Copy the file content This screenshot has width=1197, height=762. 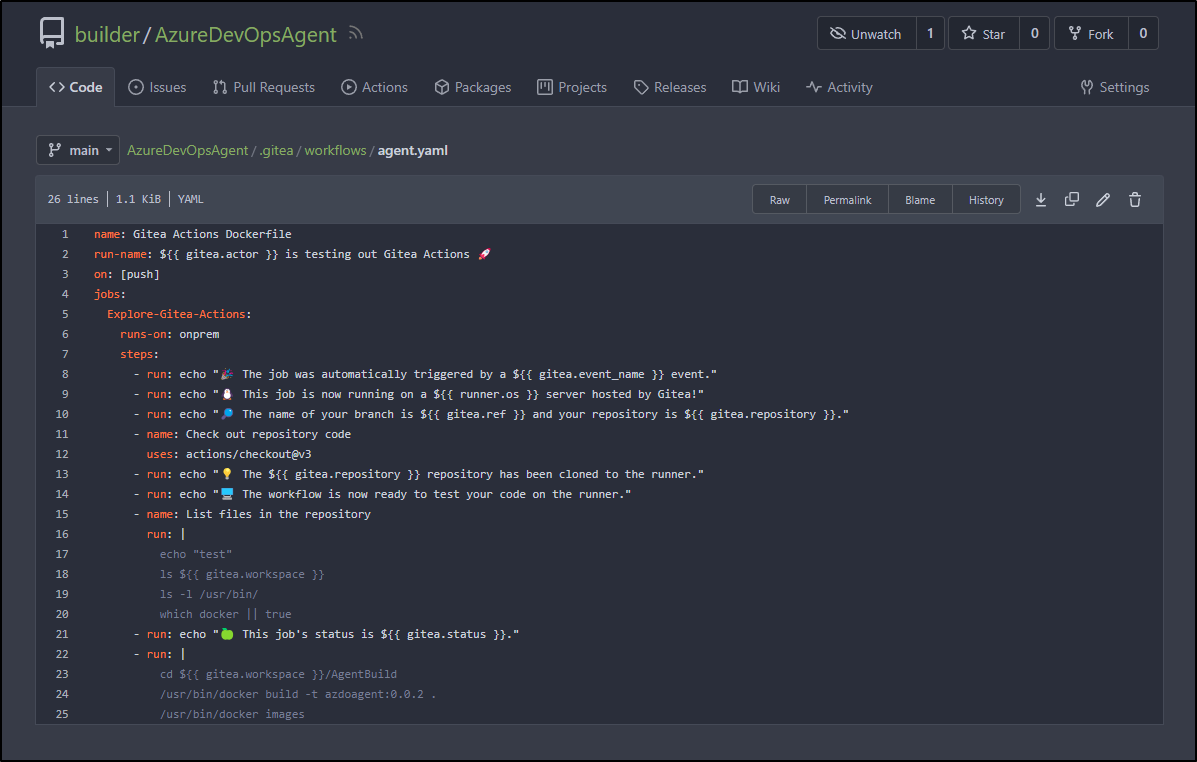coord(1072,199)
